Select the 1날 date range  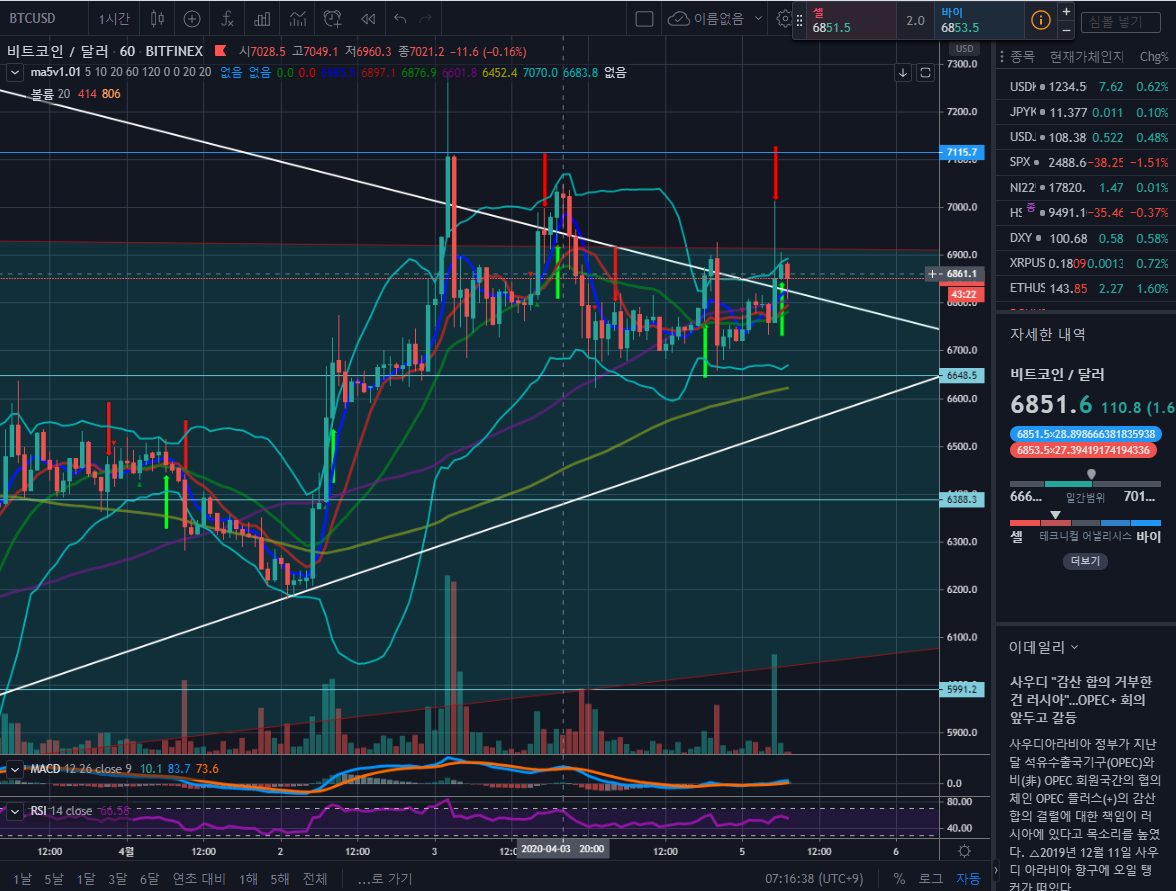point(22,878)
